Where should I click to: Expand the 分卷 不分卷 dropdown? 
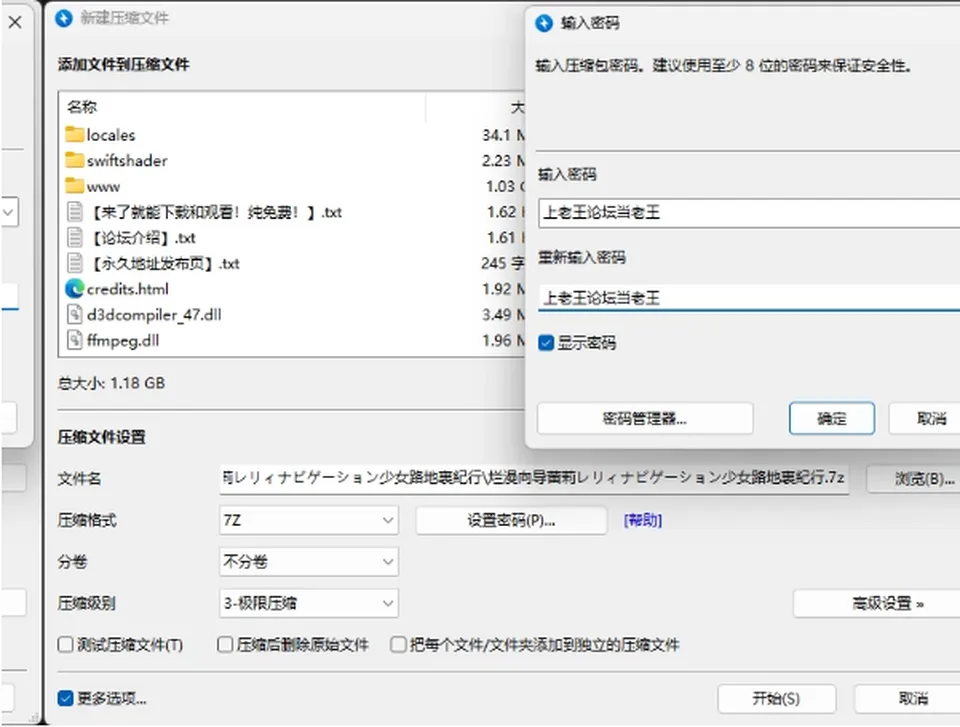[x=309, y=562]
